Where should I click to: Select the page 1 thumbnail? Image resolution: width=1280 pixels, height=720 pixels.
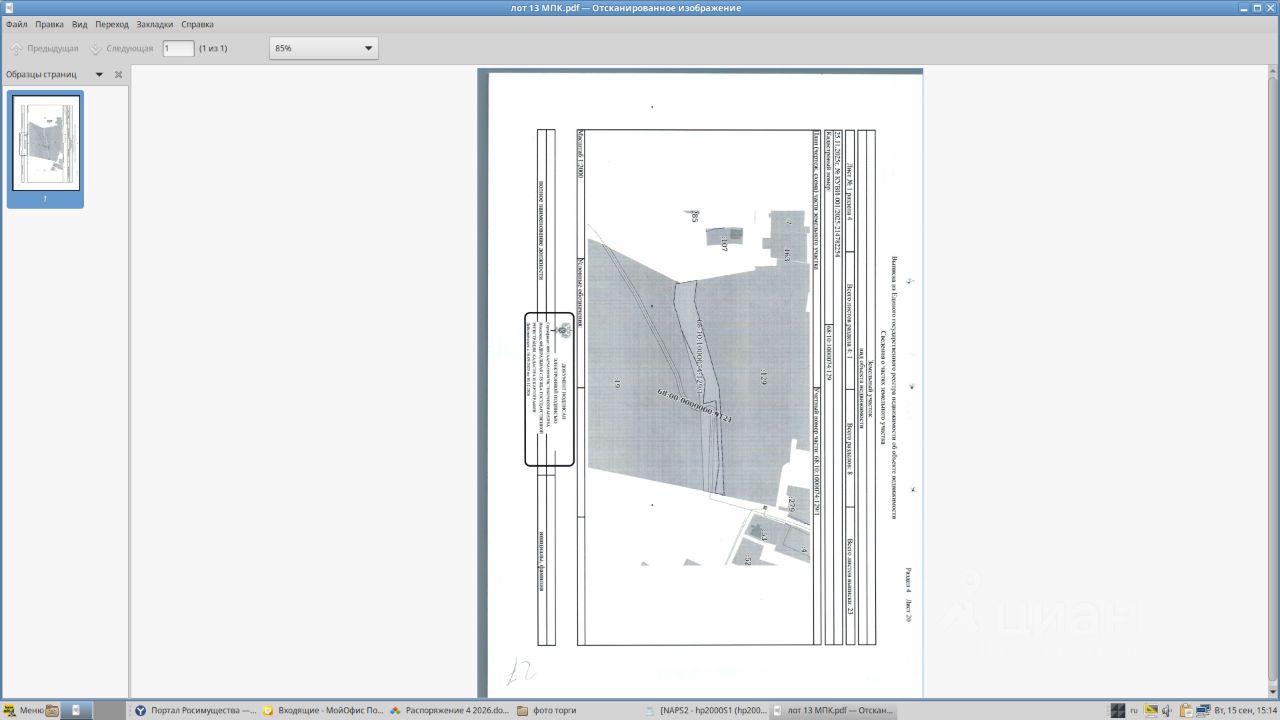coord(46,148)
